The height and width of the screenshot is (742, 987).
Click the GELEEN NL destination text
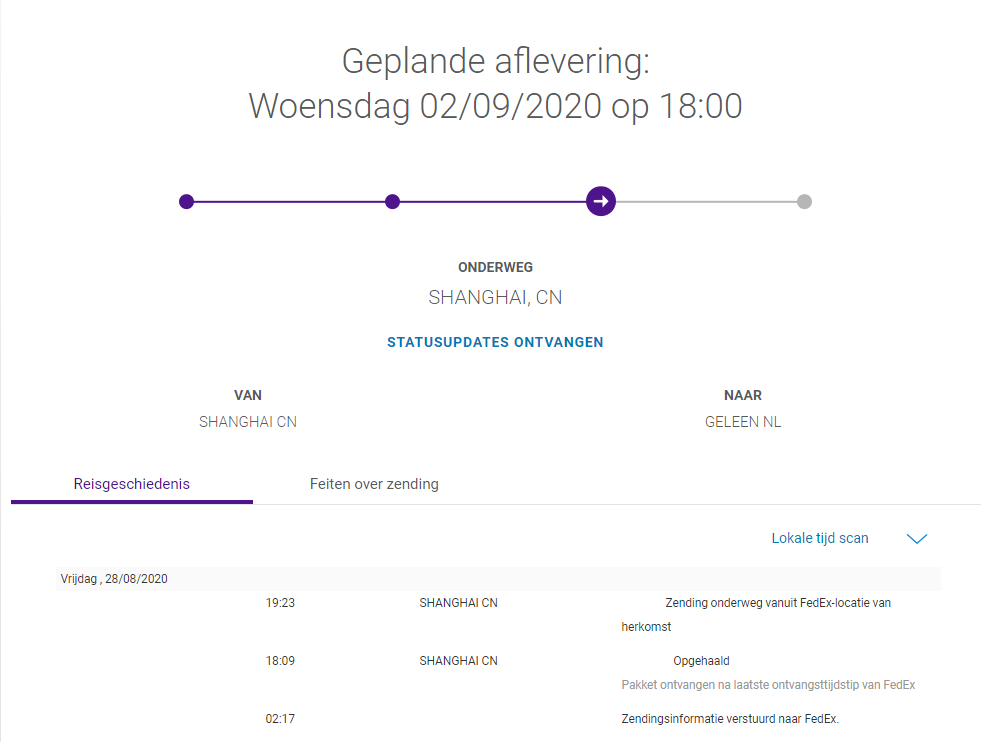pos(743,422)
